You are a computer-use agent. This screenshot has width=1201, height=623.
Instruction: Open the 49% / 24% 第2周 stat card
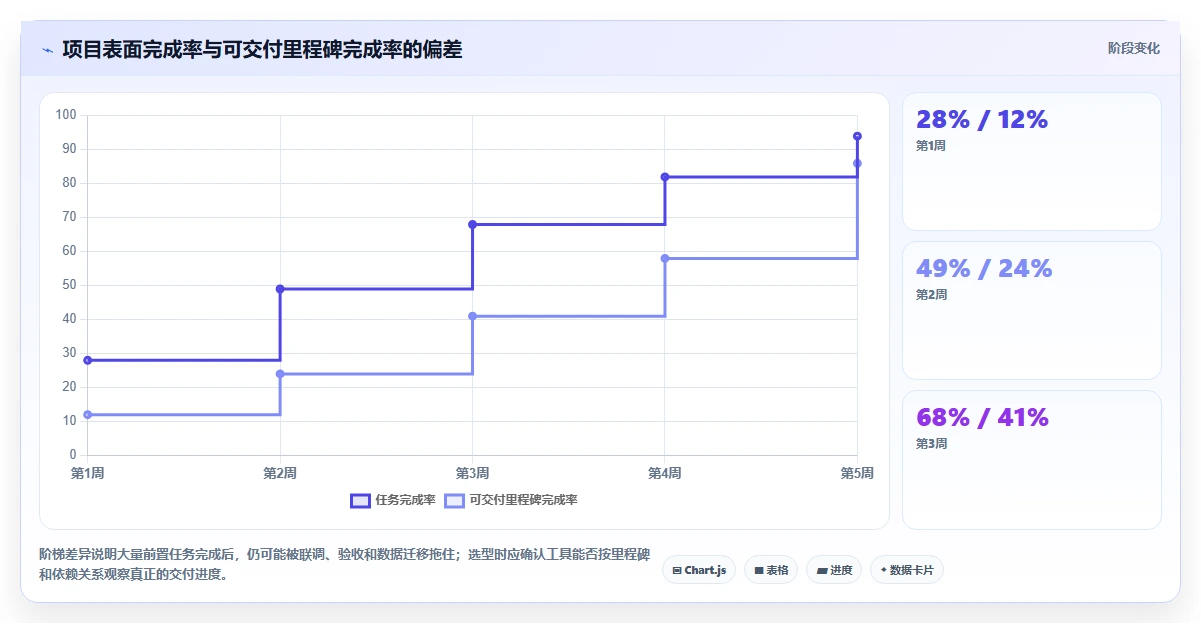pos(1031,311)
